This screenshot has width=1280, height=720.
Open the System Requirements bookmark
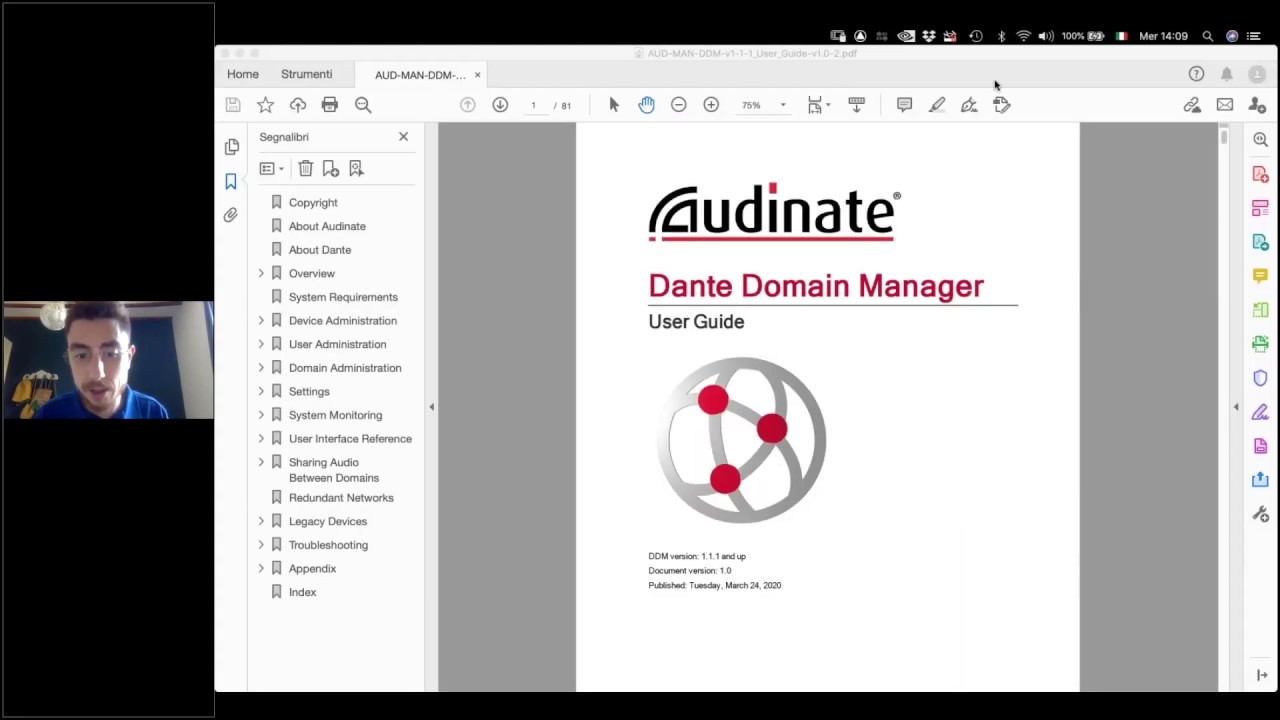[x=343, y=297]
